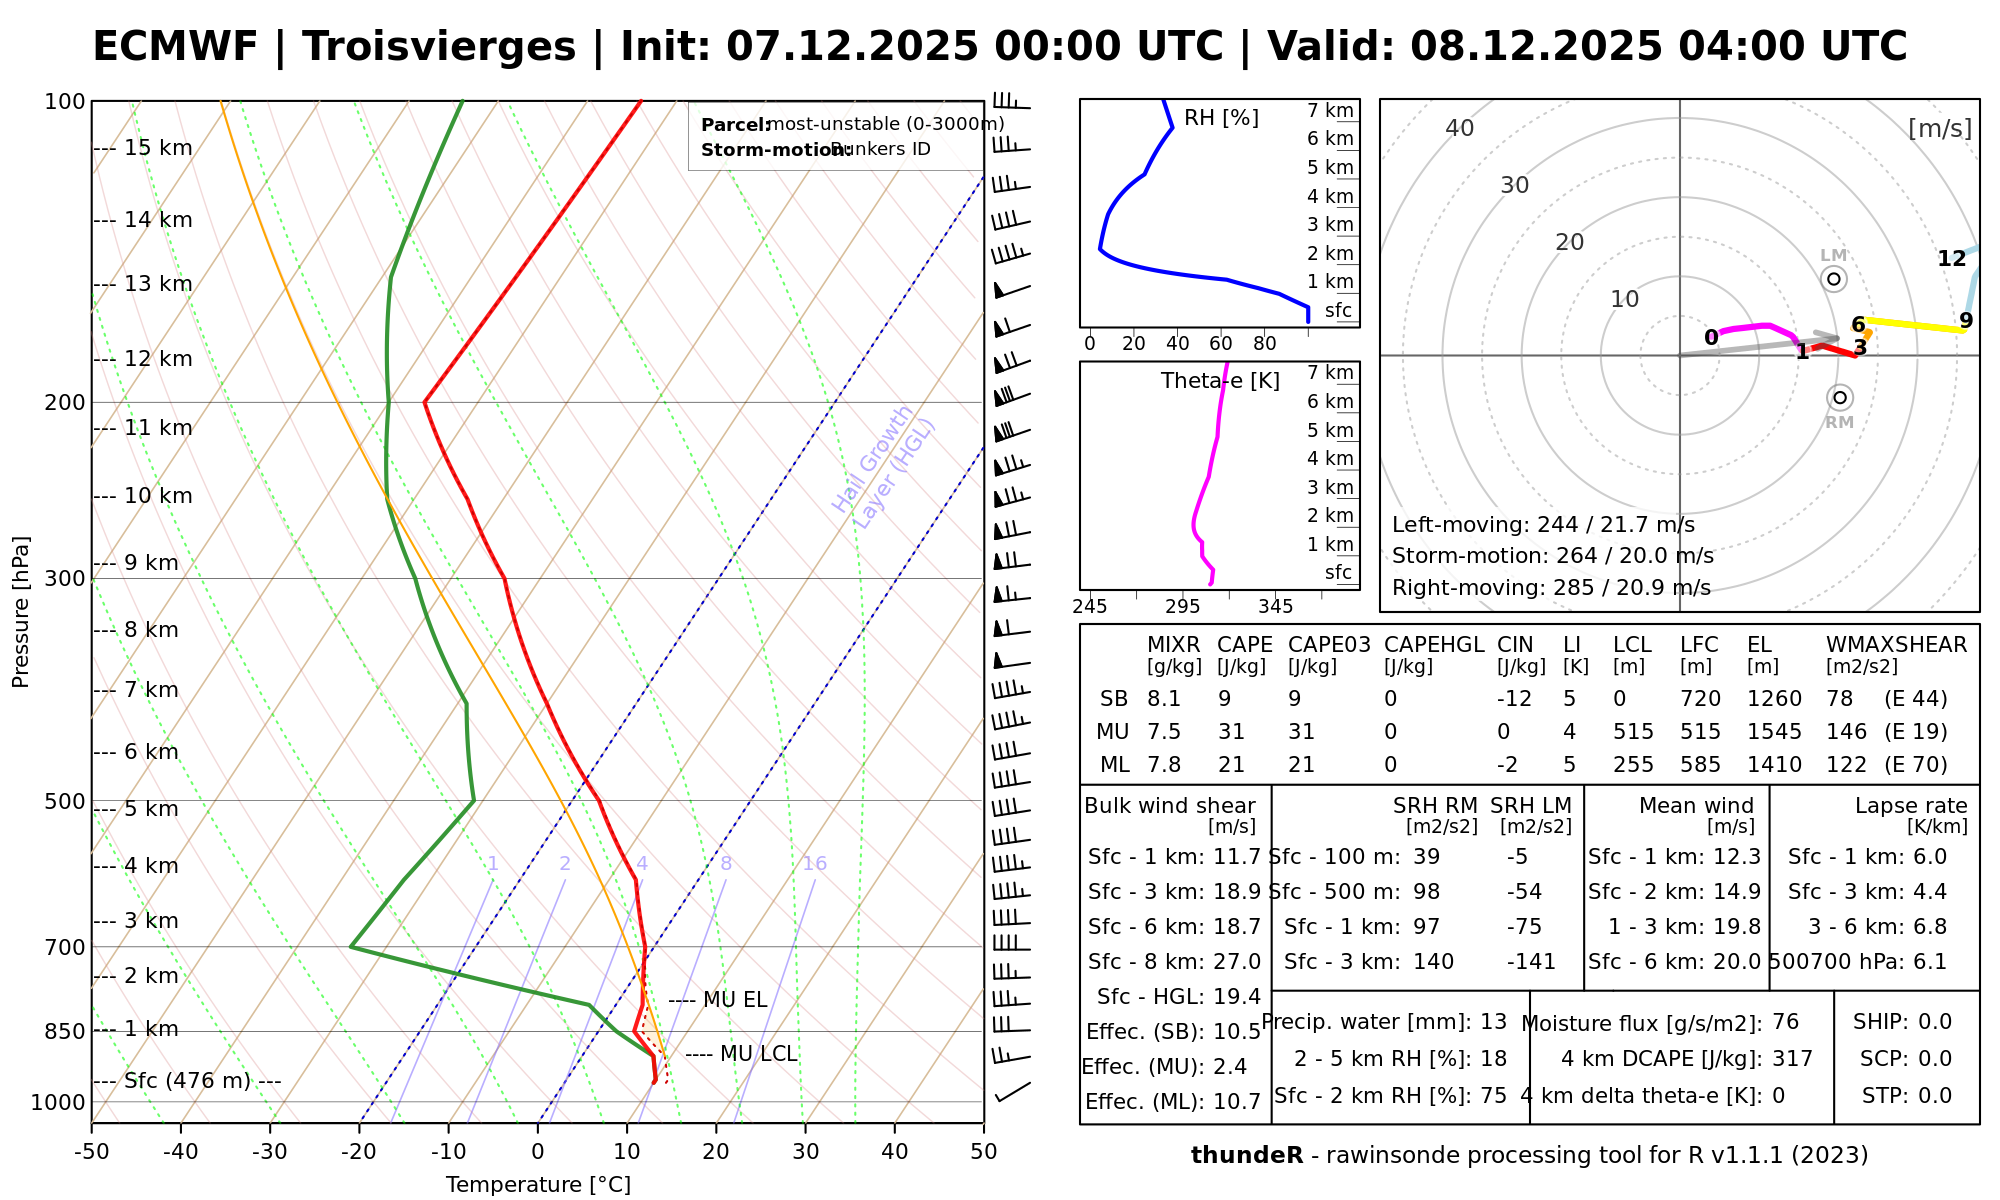Image resolution: width=2000 pixels, height=1200 pixels.
Task: Click the Theta-e [K] panel title
Action: [1220, 381]
